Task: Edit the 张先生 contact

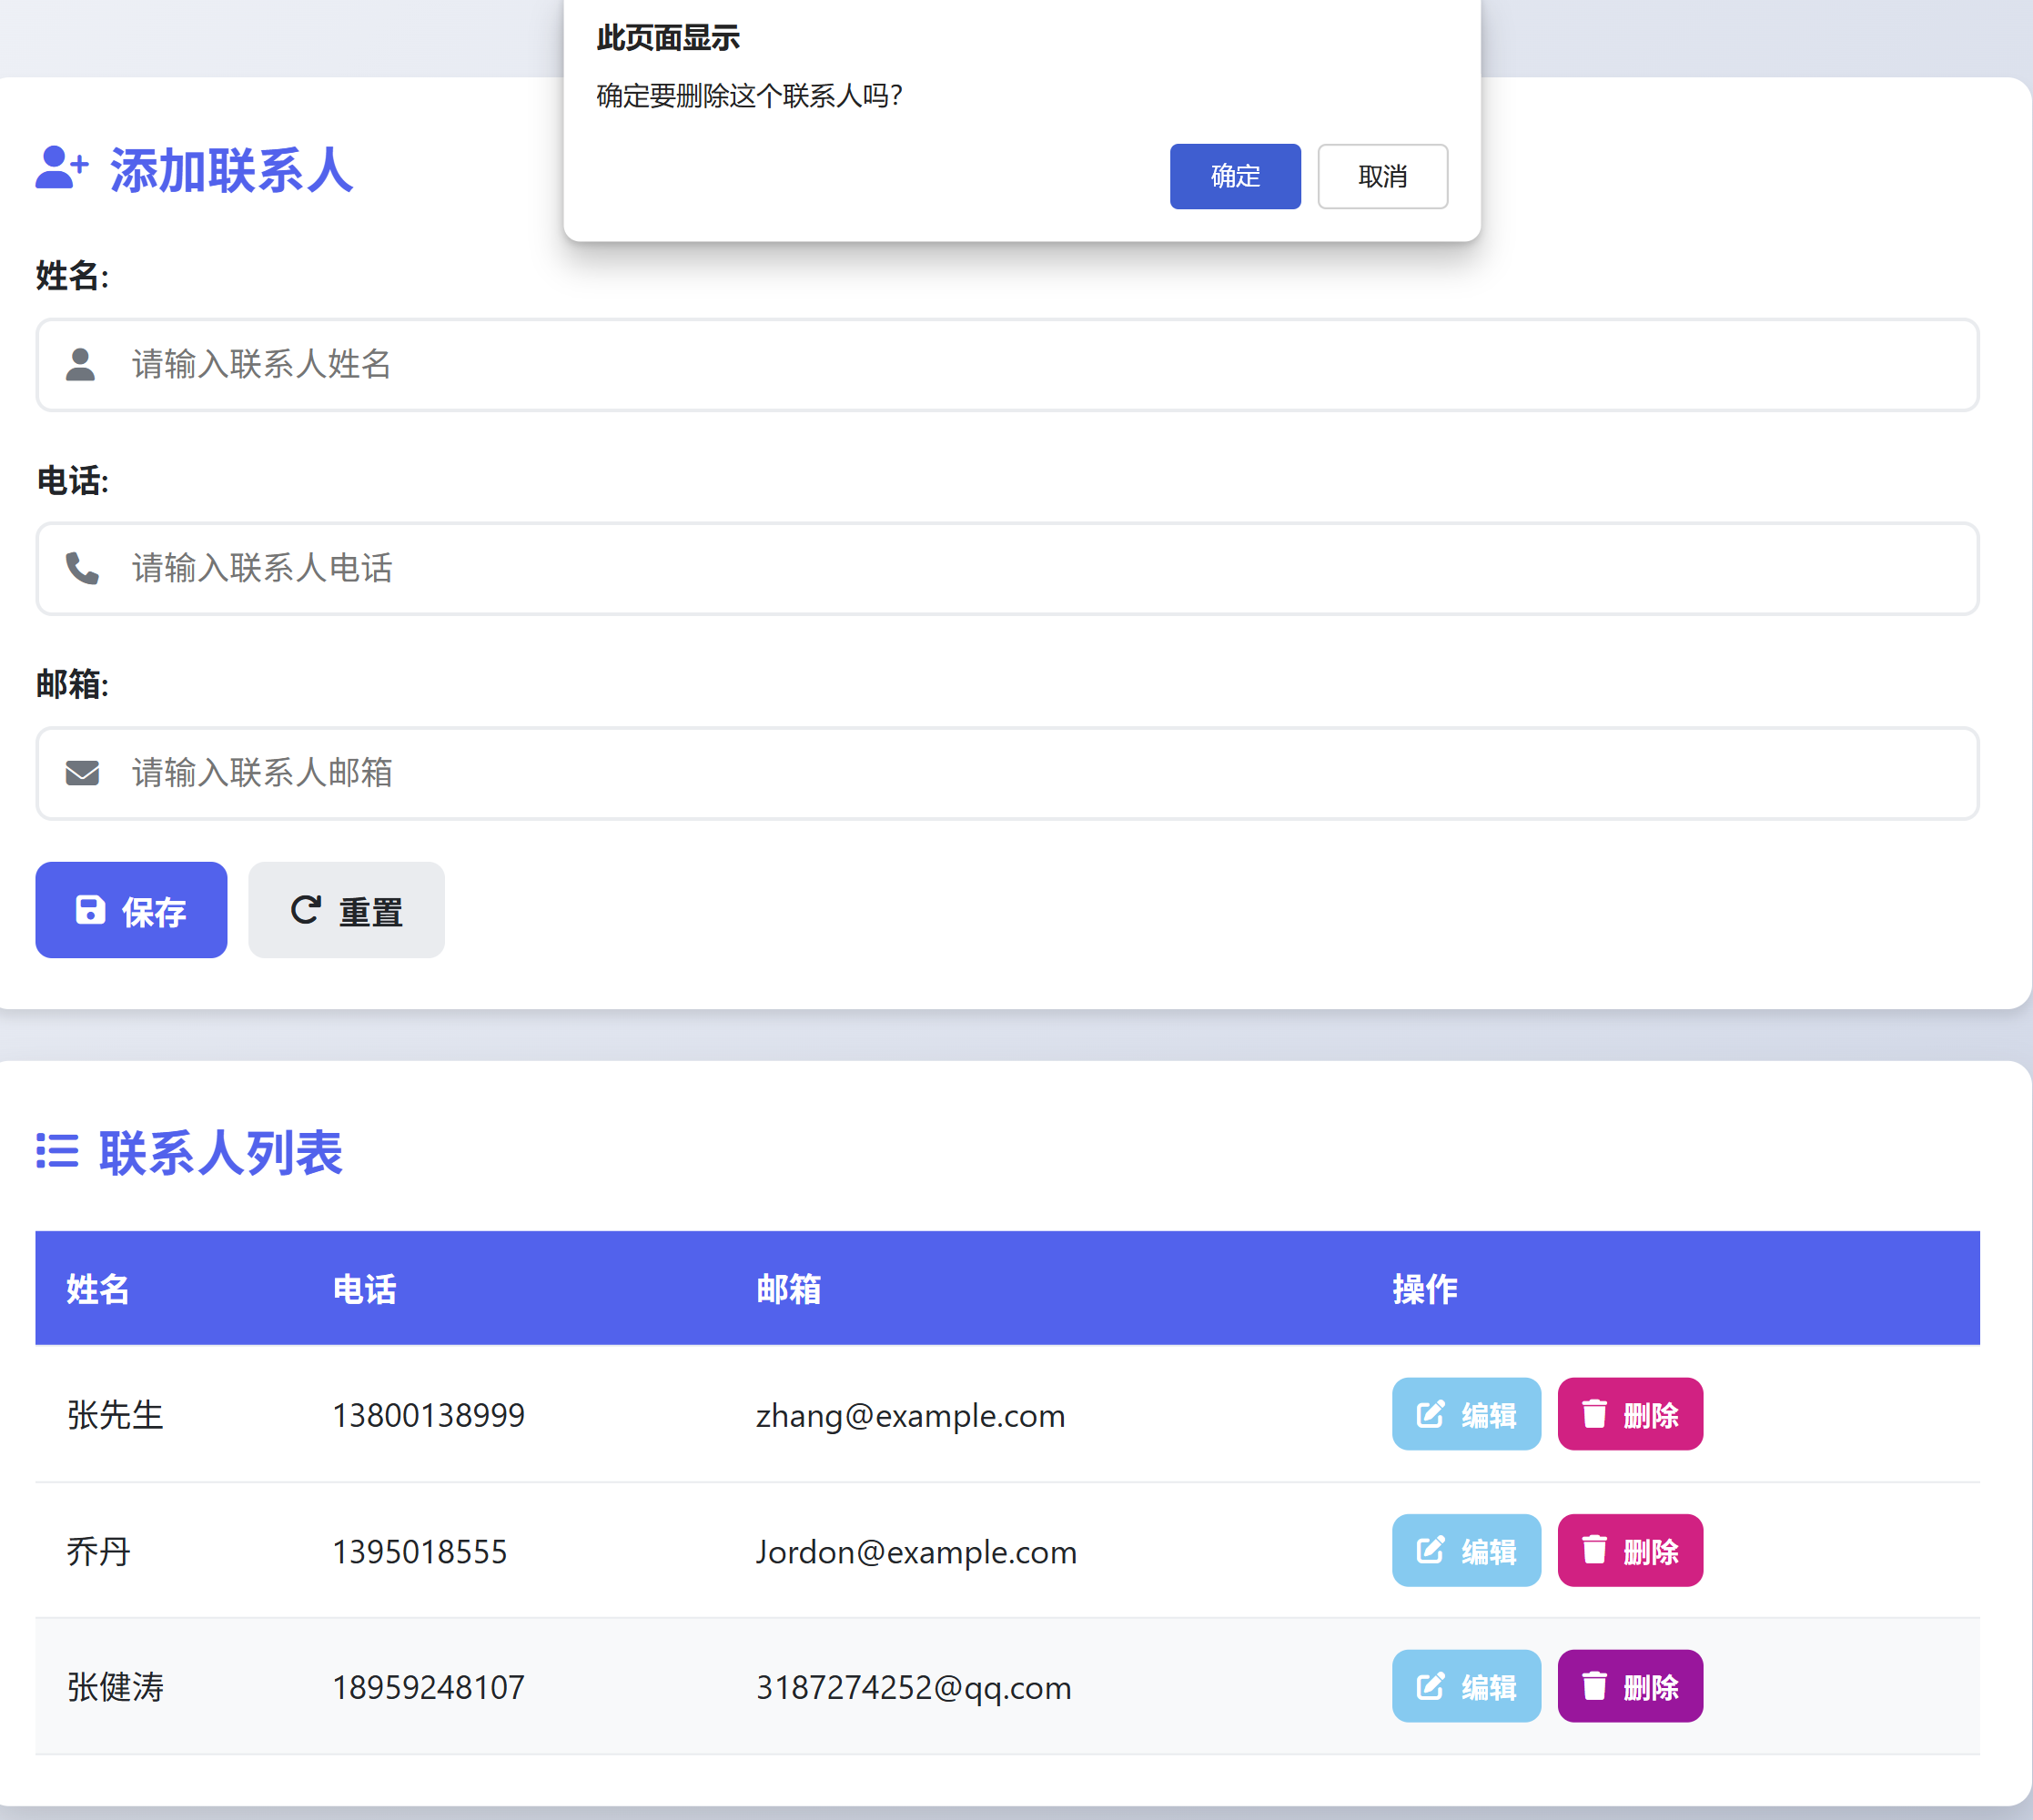Action: (x=1465, y=1414)
